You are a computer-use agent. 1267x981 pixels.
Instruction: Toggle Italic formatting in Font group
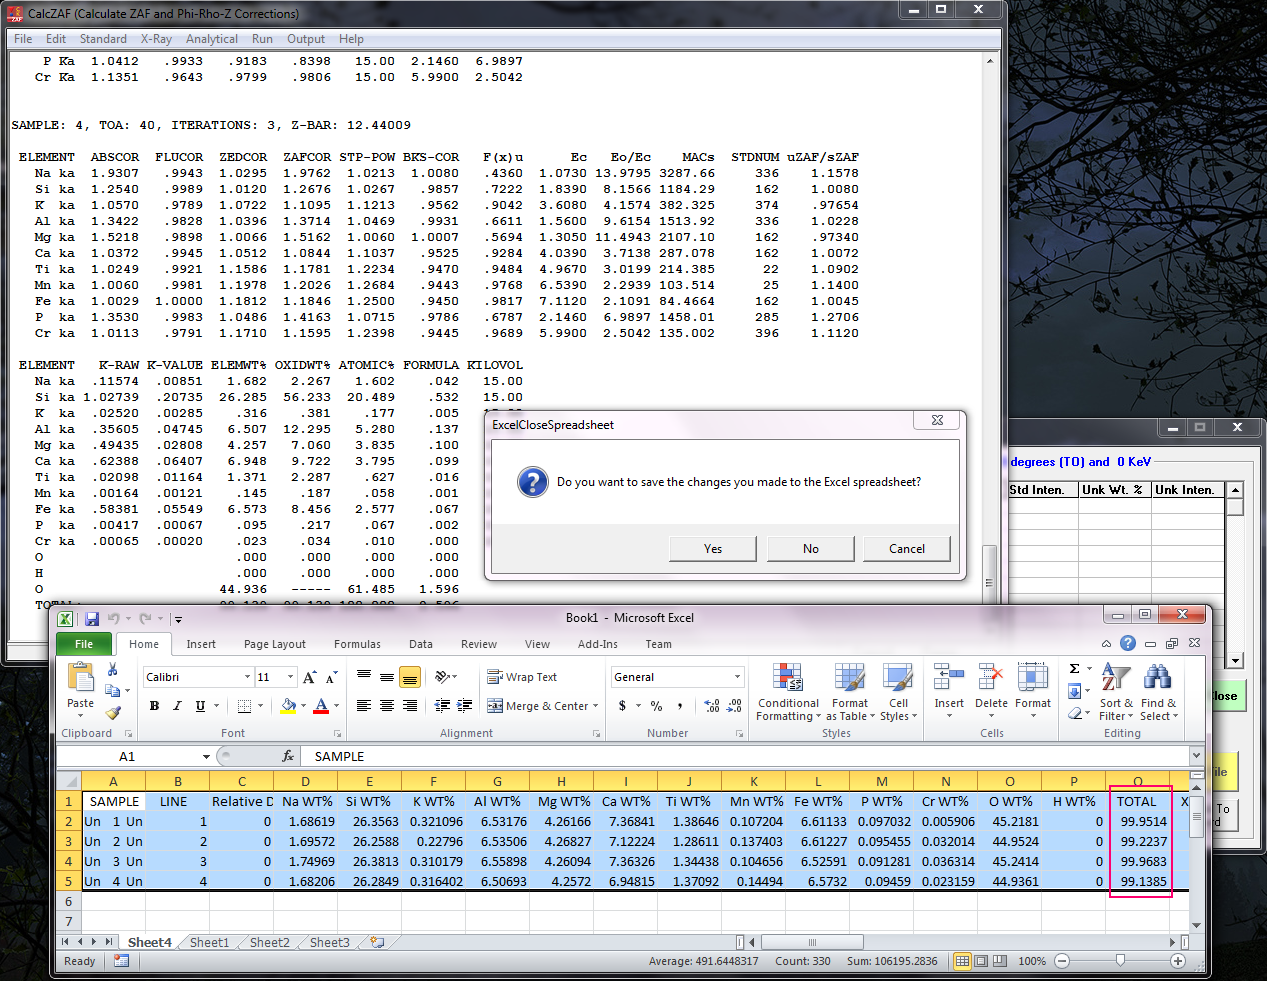click(x=177, y=706)
